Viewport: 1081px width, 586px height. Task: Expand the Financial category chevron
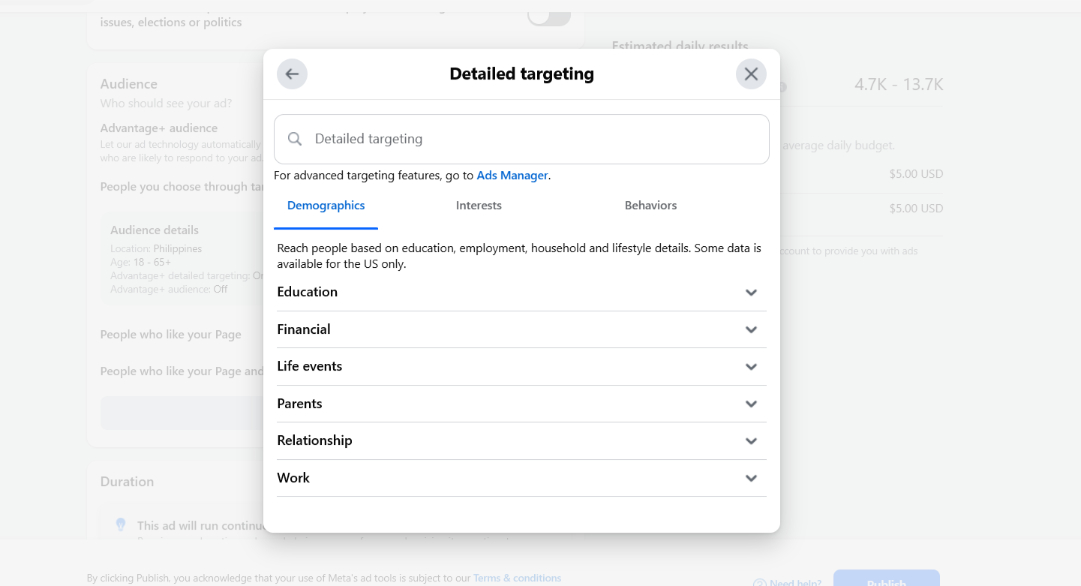click(x=751, y=330)
